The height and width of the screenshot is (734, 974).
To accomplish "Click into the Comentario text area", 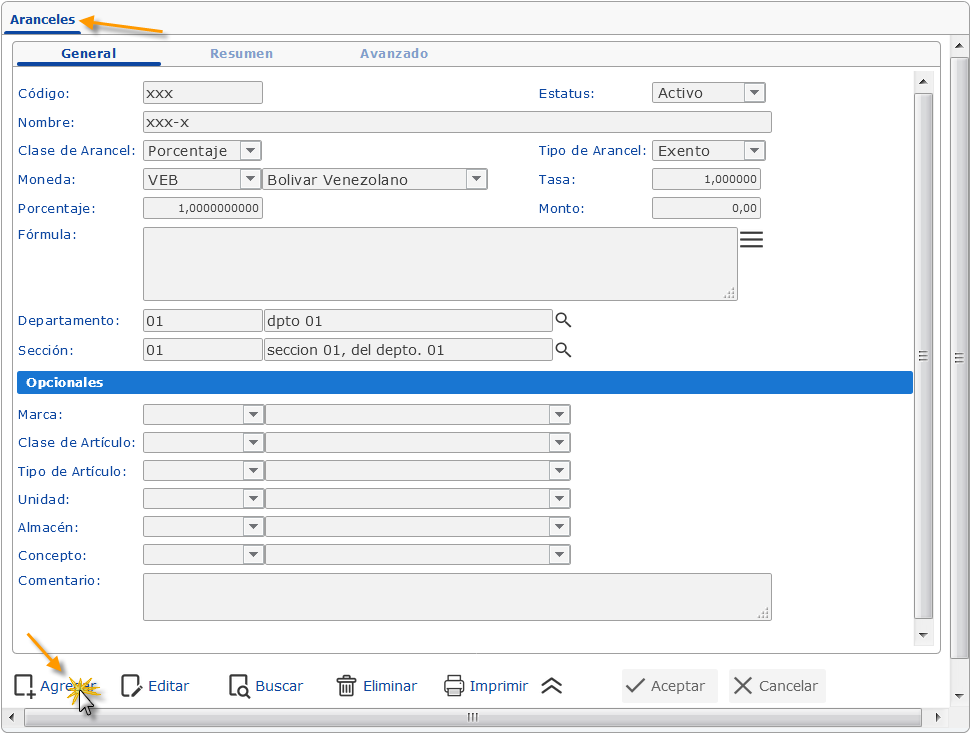I will (x=457, y=597).
